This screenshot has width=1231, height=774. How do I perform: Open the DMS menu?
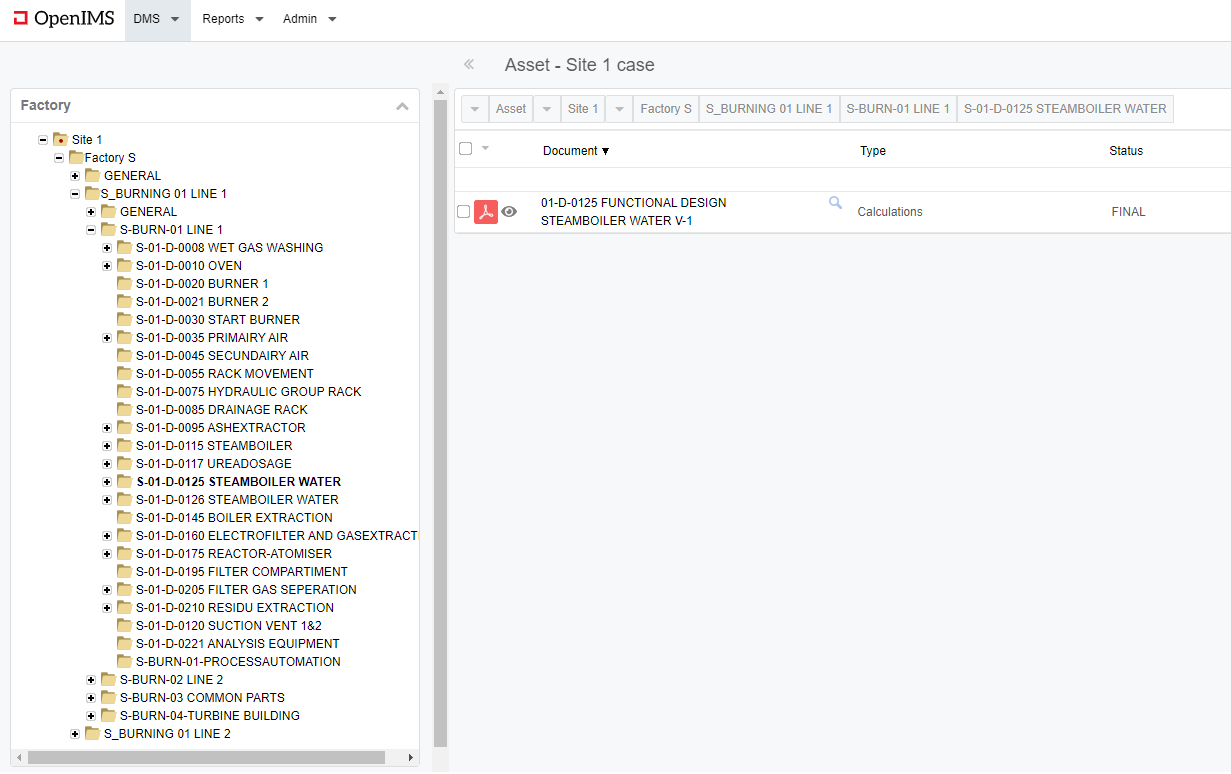pyautogui.click(x=157, y=19)
